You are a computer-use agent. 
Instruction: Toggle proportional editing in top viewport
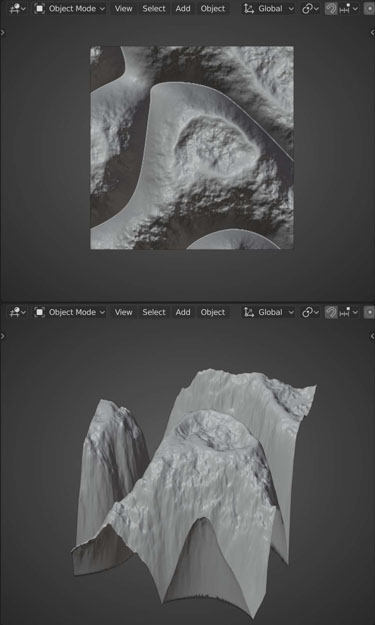tap(370, 8)
